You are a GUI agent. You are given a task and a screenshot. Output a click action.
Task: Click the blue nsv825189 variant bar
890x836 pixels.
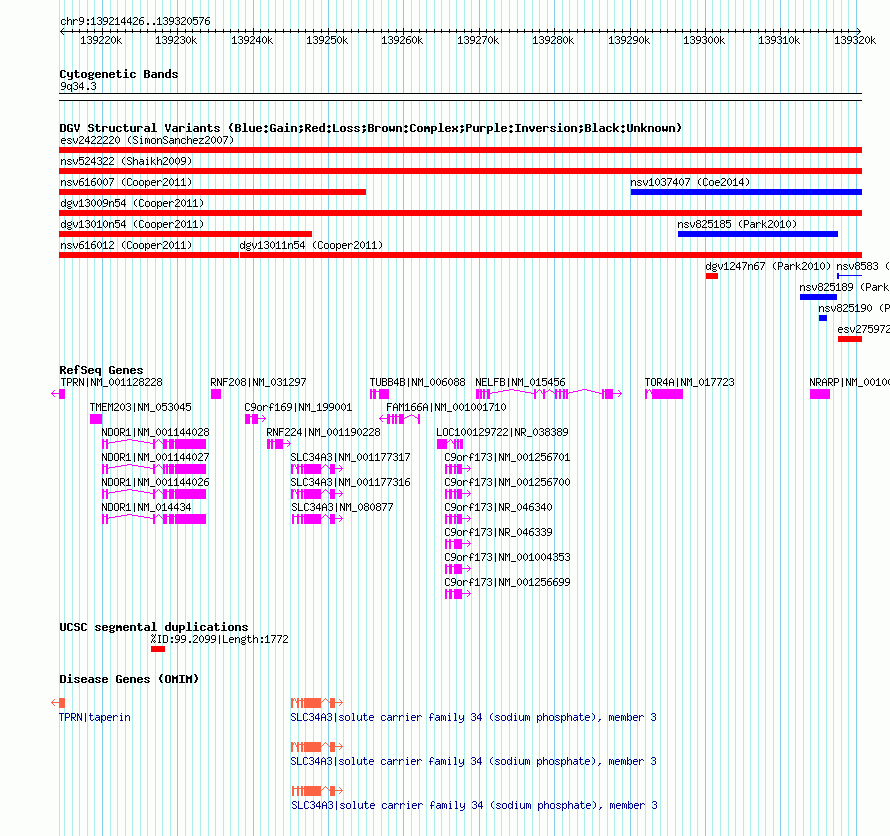818,297
